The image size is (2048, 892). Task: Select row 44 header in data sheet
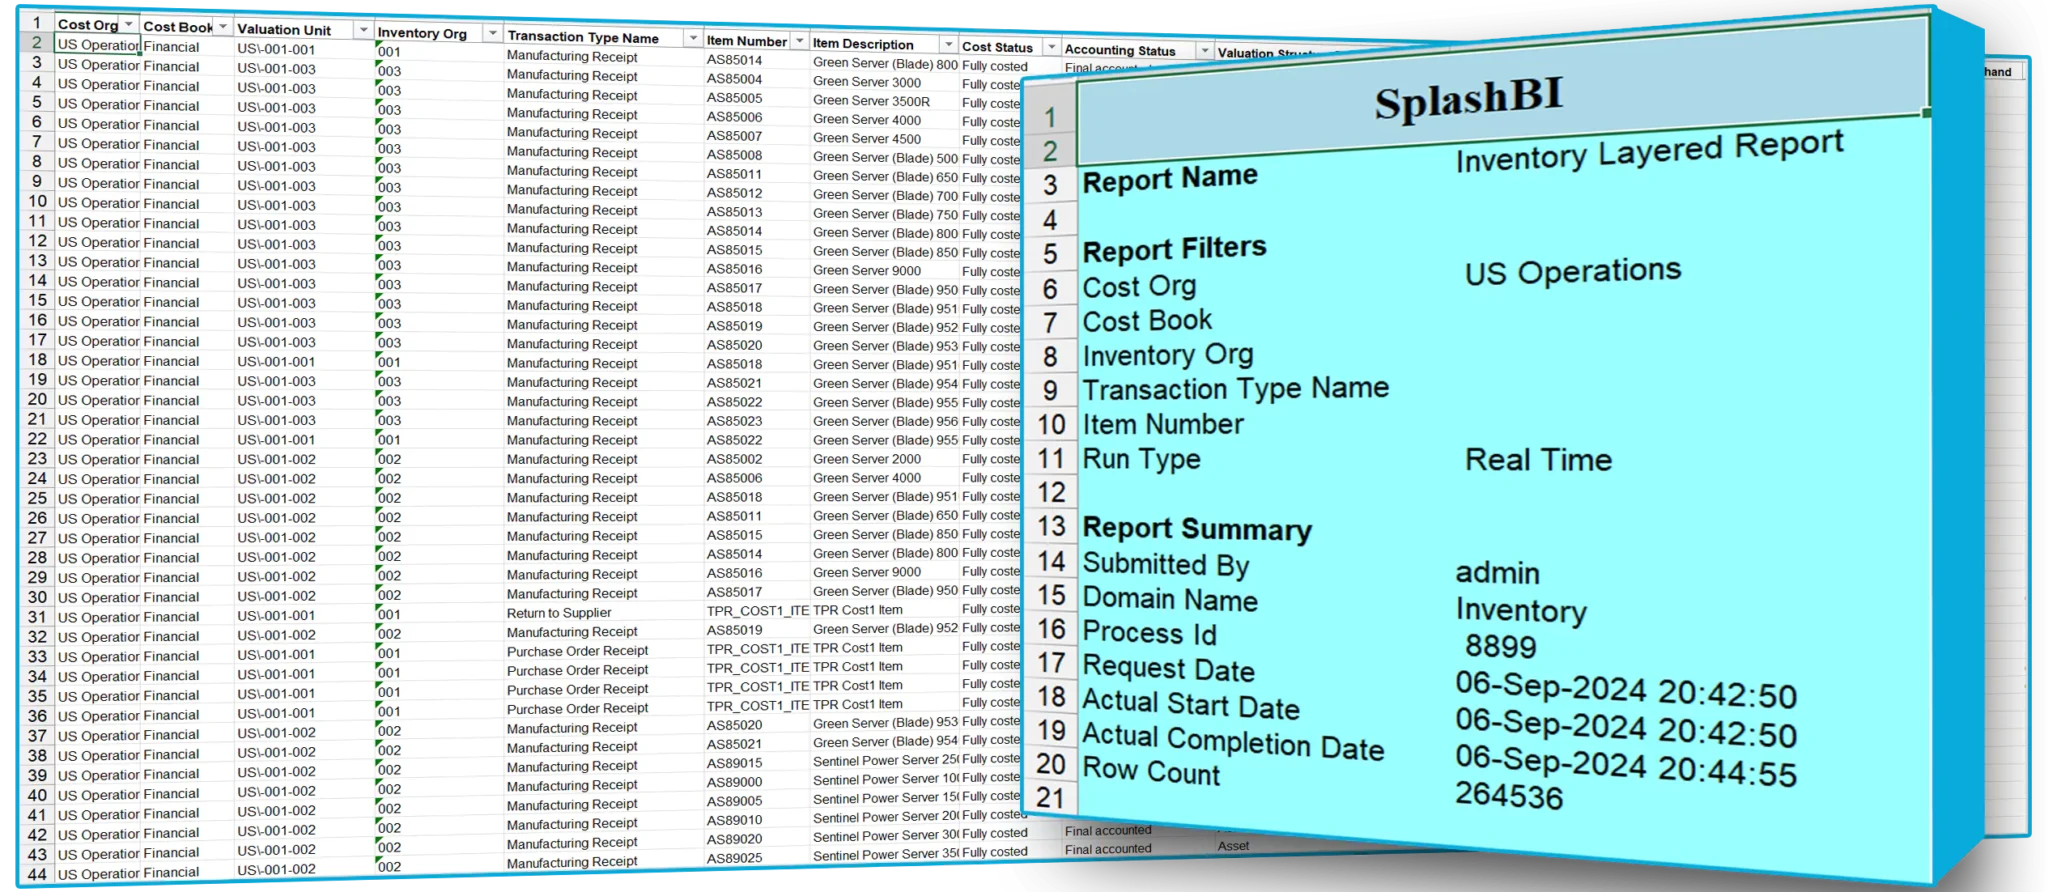point(37,874)
